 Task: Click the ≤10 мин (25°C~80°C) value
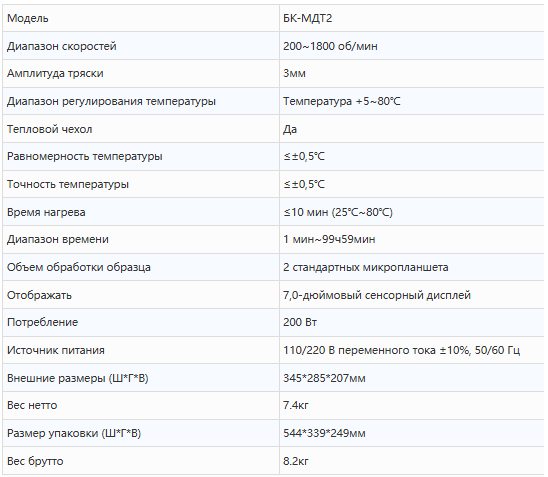pyautogui.click(x=338, y=212)
